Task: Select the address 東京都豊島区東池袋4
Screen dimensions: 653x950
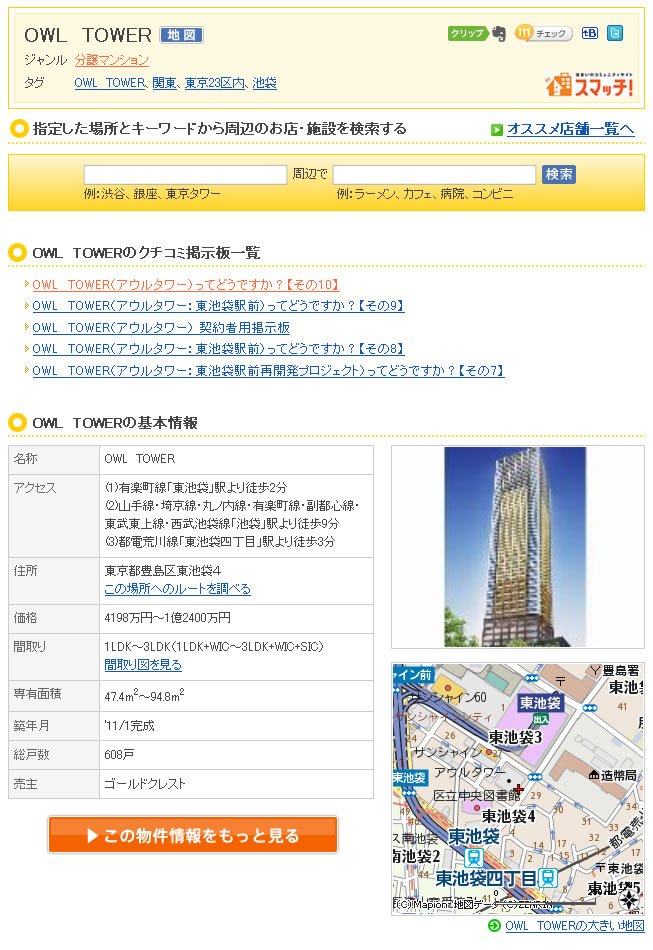Action: (x=163, y=571)
